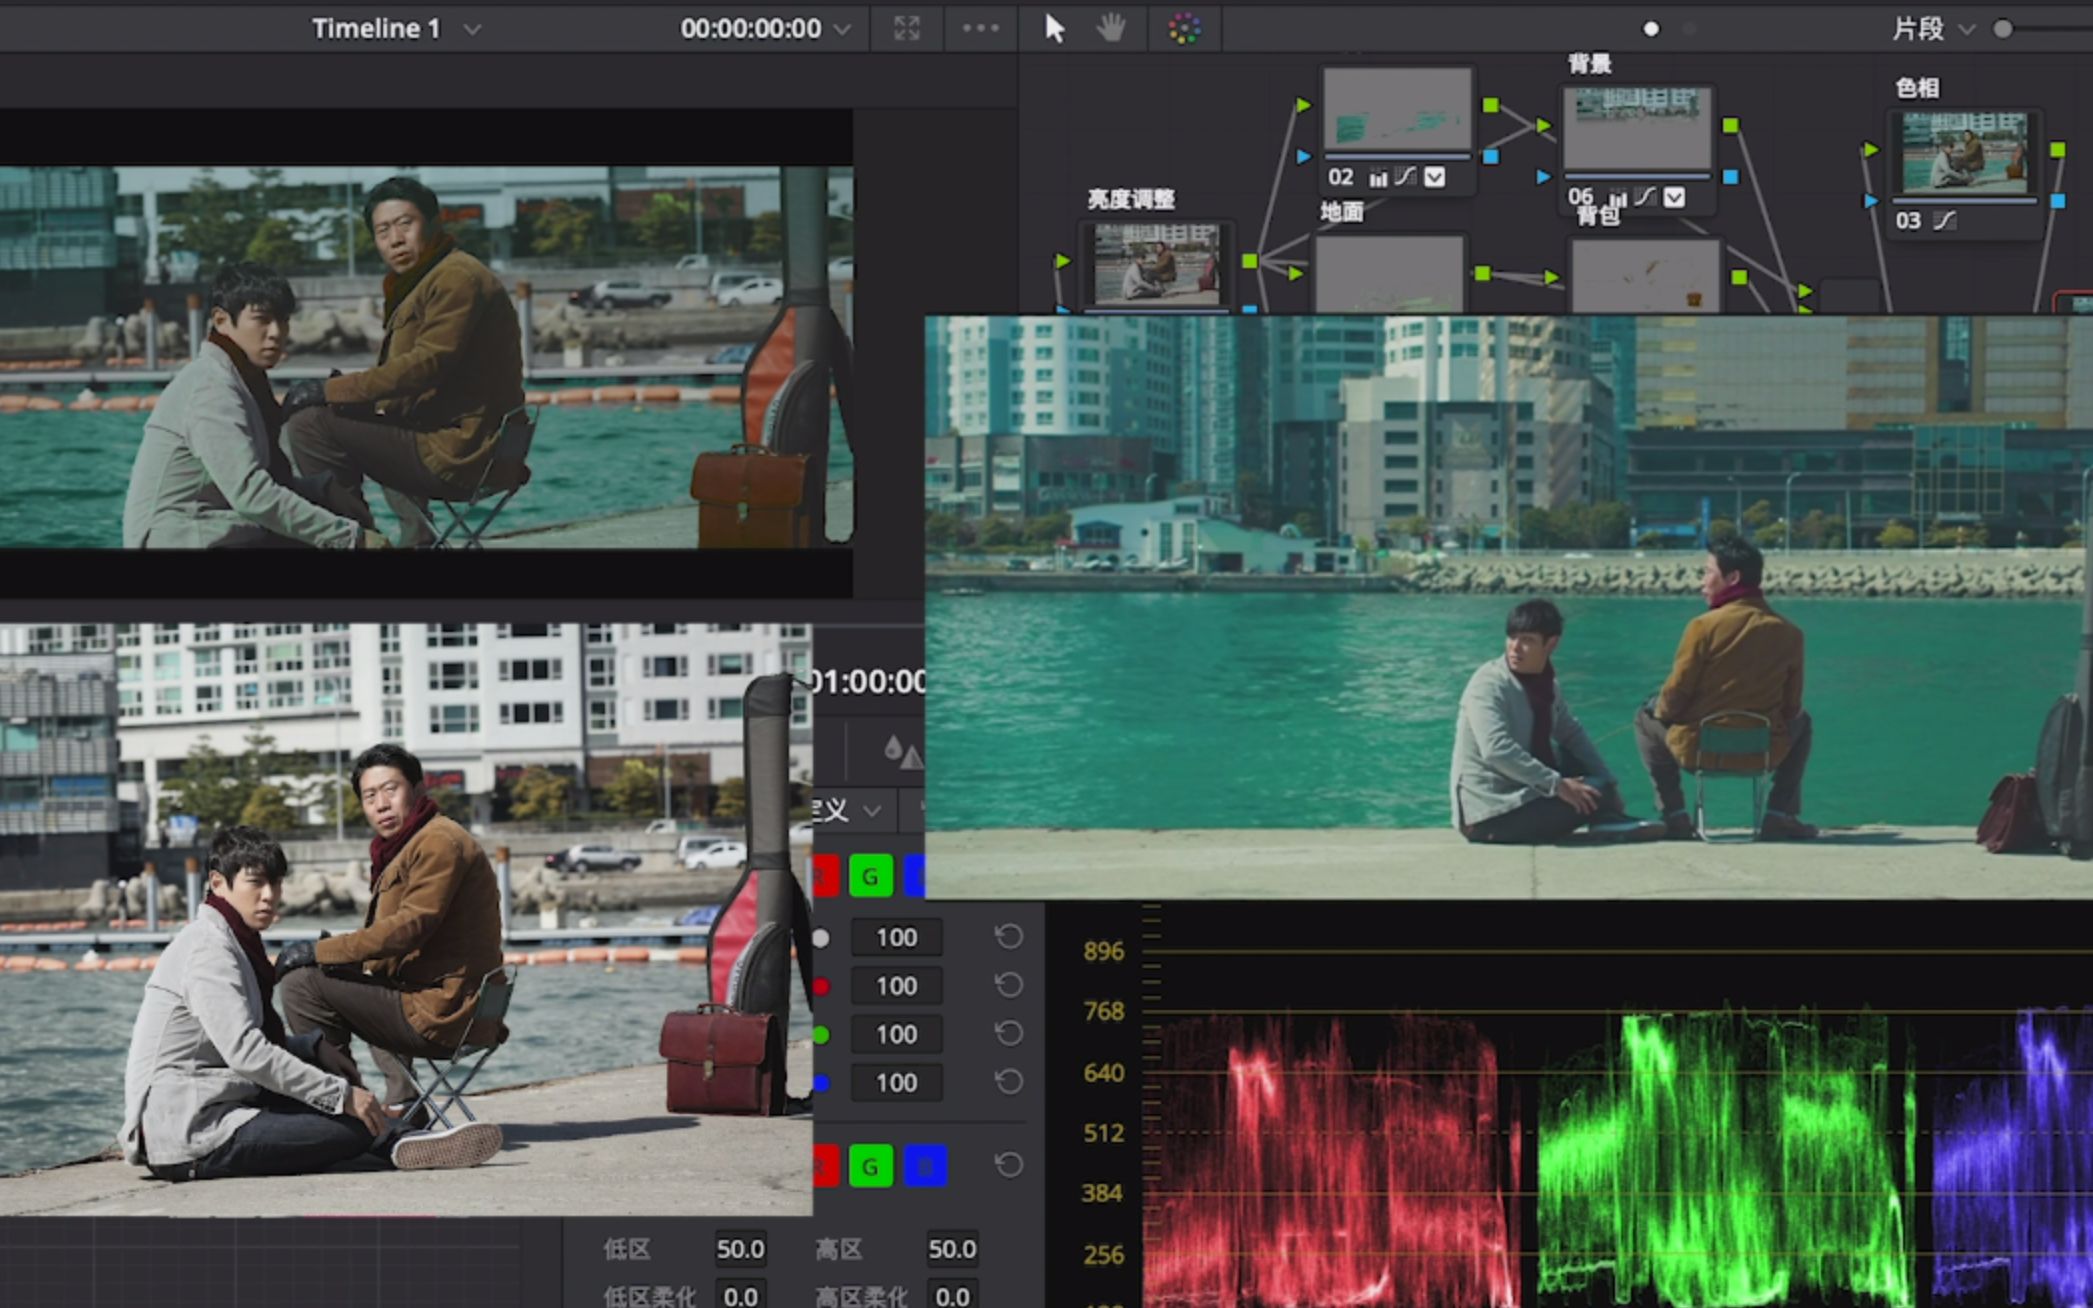The height and width of the screenshot is (1308, 2093).
Task: Reset the white master intensity 100 value
Action: (x=1009, y=937)
